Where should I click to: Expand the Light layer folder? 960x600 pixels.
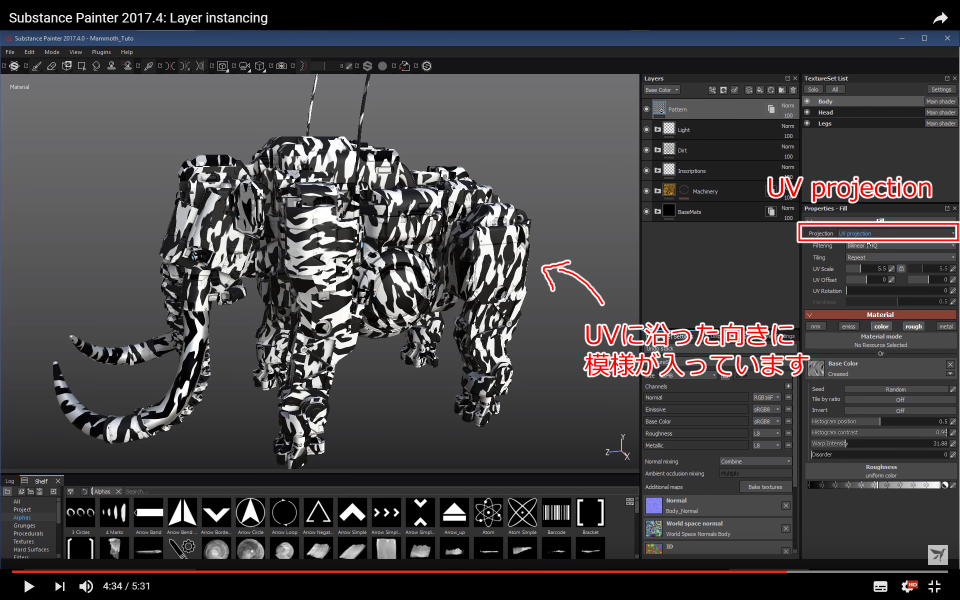tap(658, 130)
